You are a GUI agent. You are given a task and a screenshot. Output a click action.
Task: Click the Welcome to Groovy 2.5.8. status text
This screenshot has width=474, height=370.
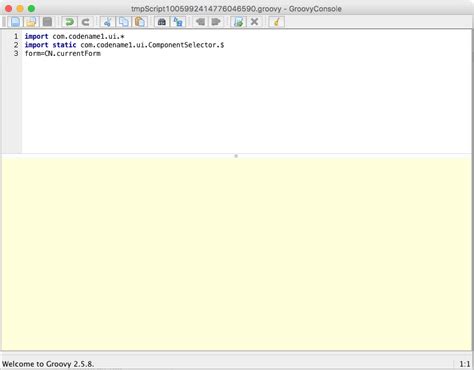(48, 364)
